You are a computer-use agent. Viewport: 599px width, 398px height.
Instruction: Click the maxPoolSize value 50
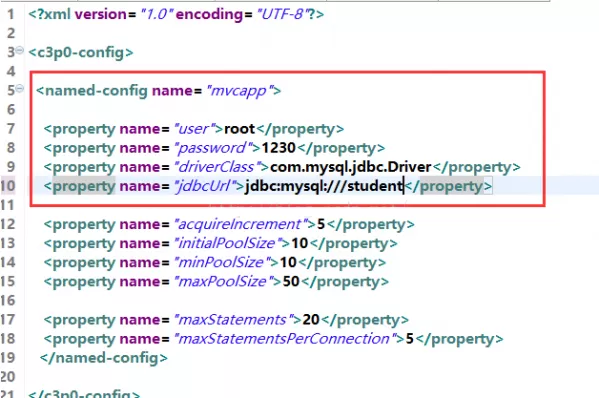click(x=291, y=282)
